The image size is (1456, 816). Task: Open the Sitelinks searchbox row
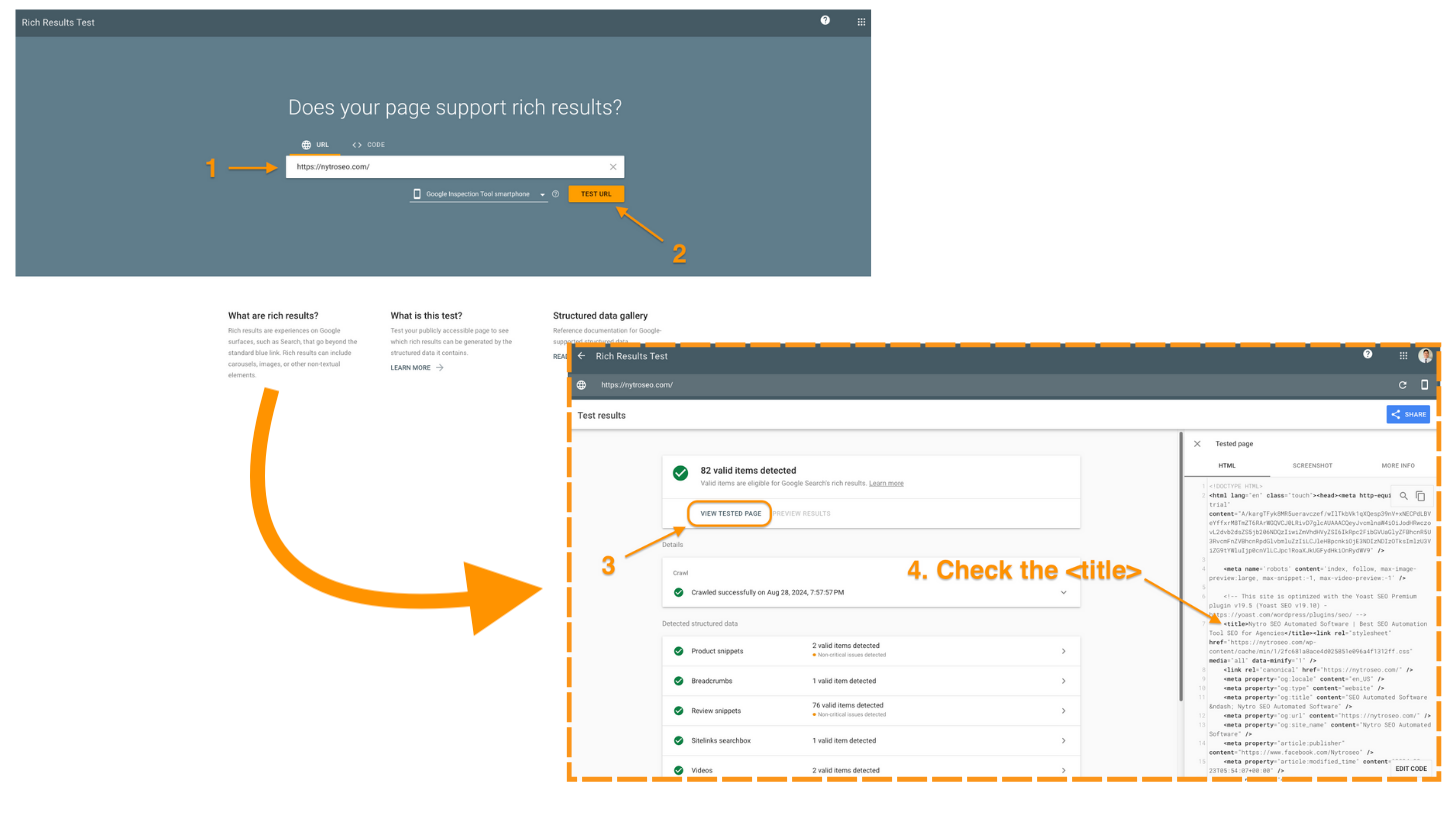tap(871, 740)
